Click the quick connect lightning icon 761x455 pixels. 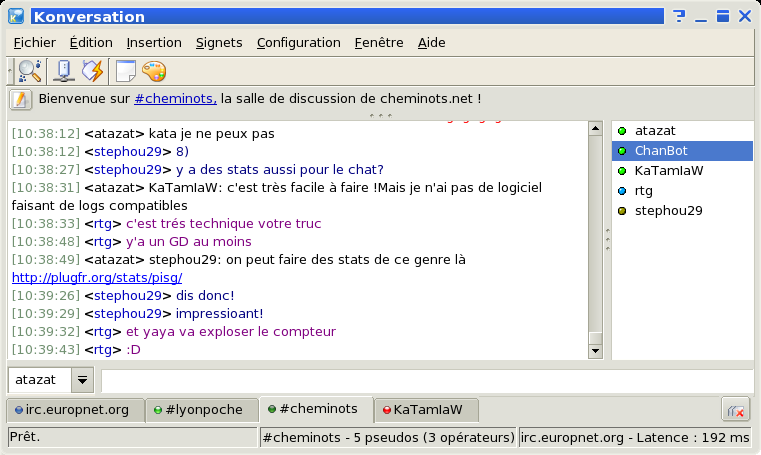[x=92, y=71]
